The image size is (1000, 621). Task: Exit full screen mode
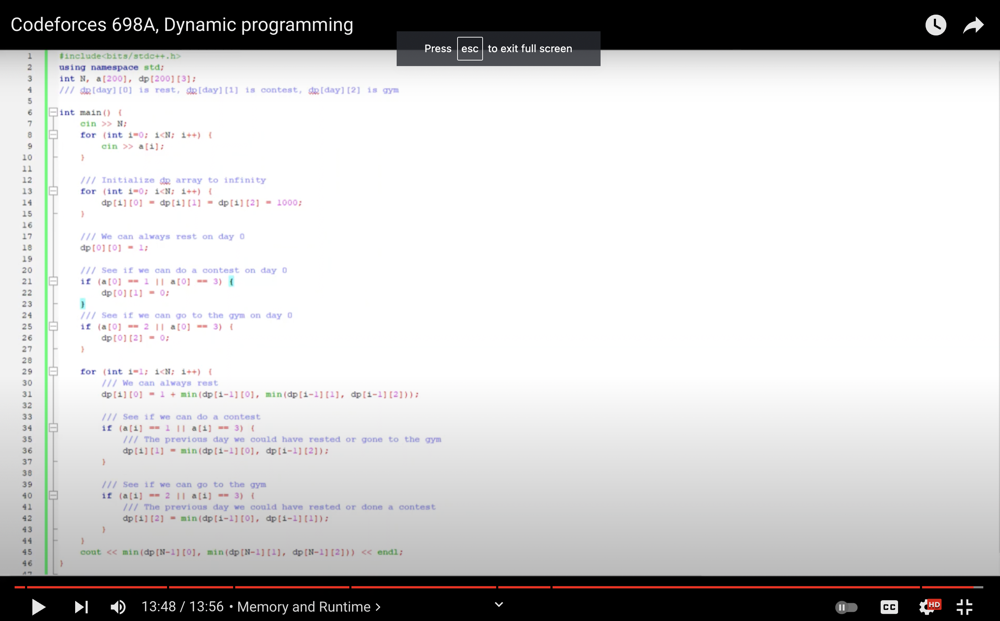[964, 607]
